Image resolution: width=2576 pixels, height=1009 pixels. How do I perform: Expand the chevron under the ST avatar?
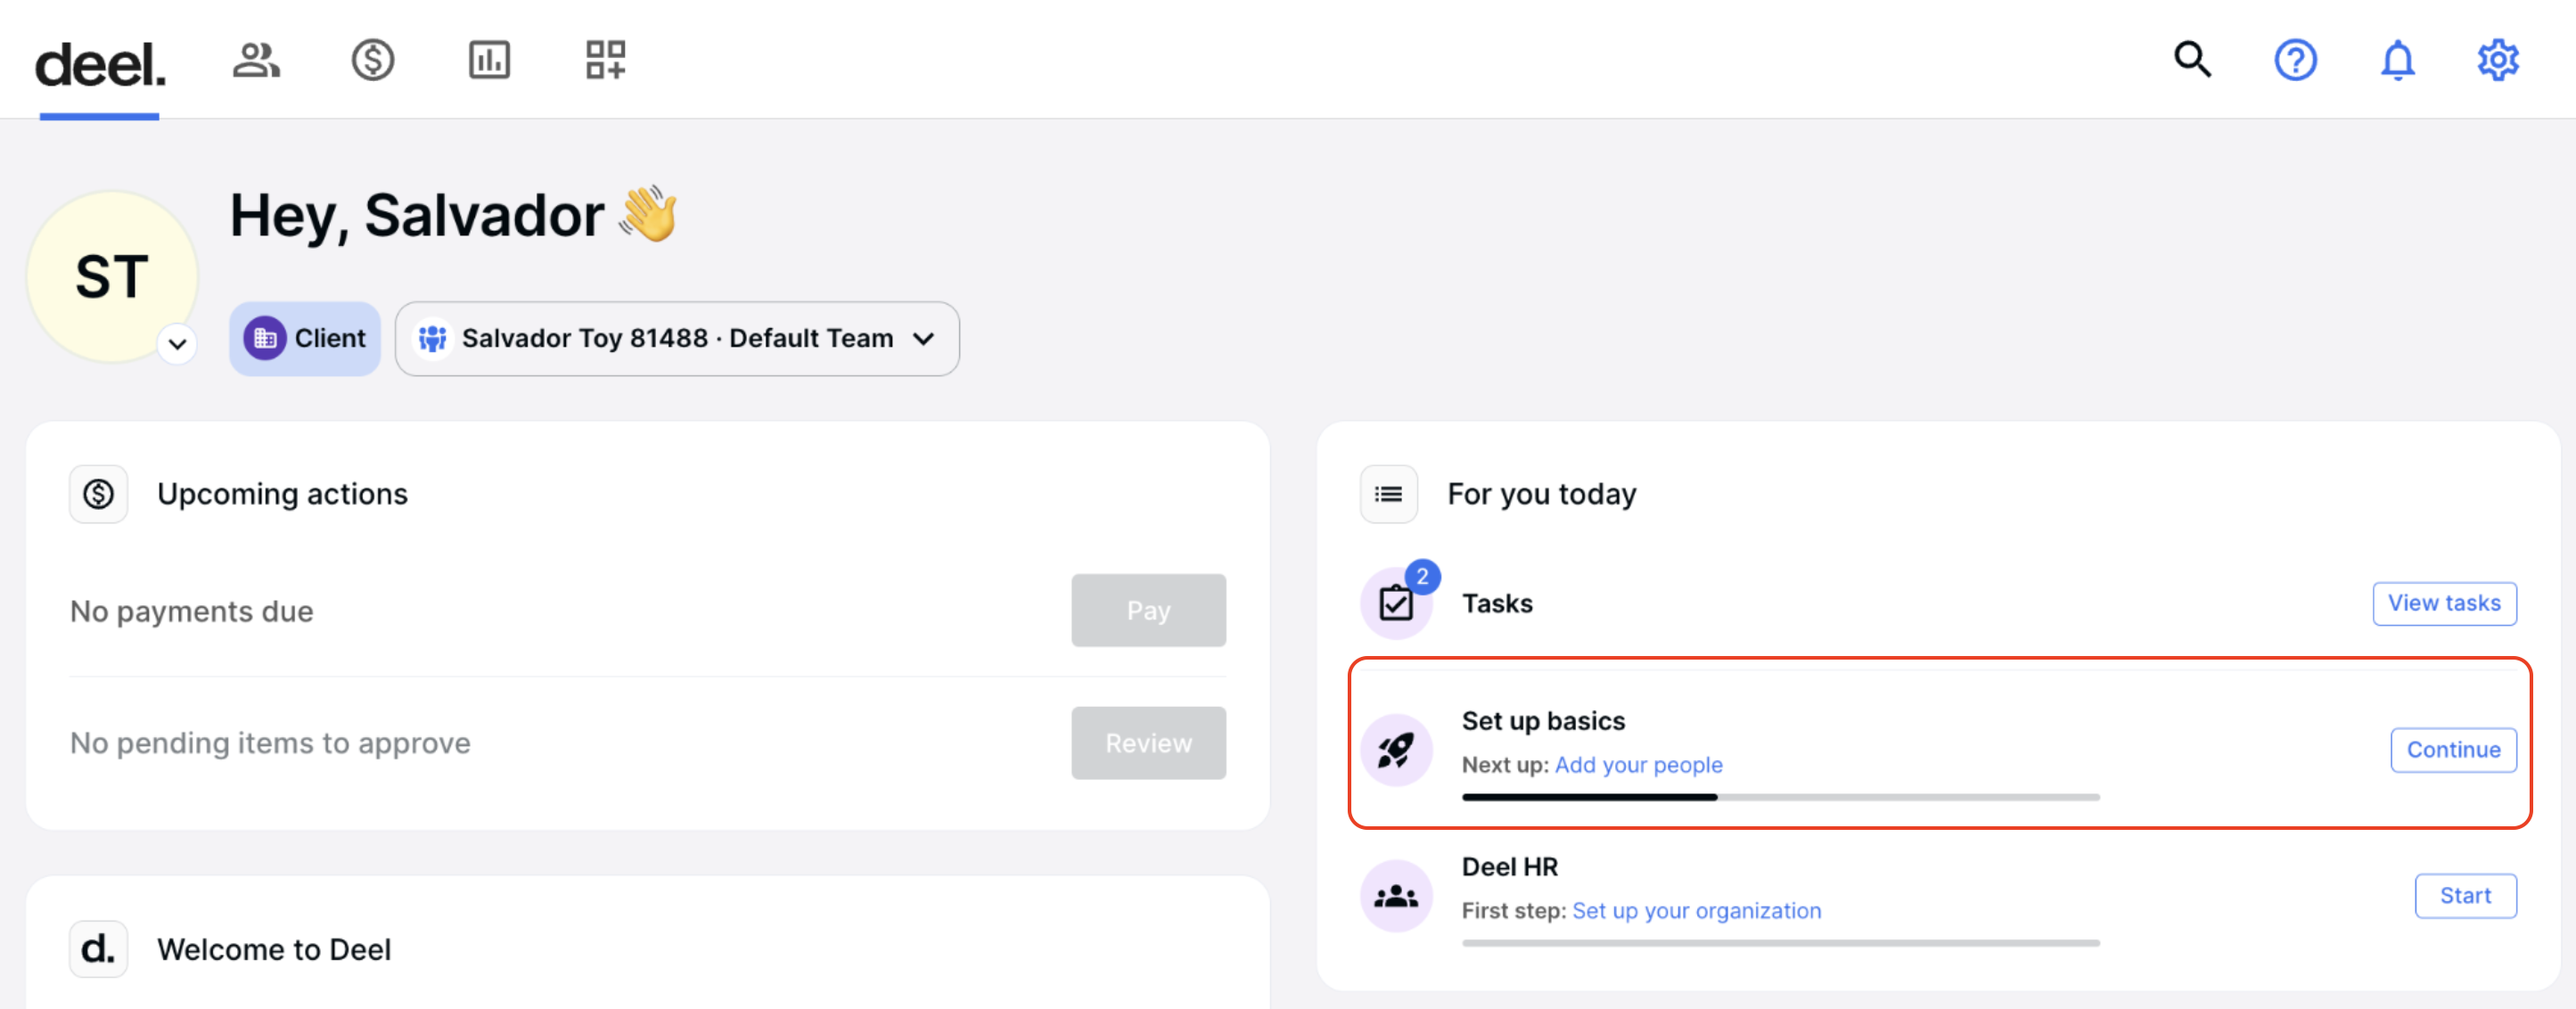[x=178, y=344]
